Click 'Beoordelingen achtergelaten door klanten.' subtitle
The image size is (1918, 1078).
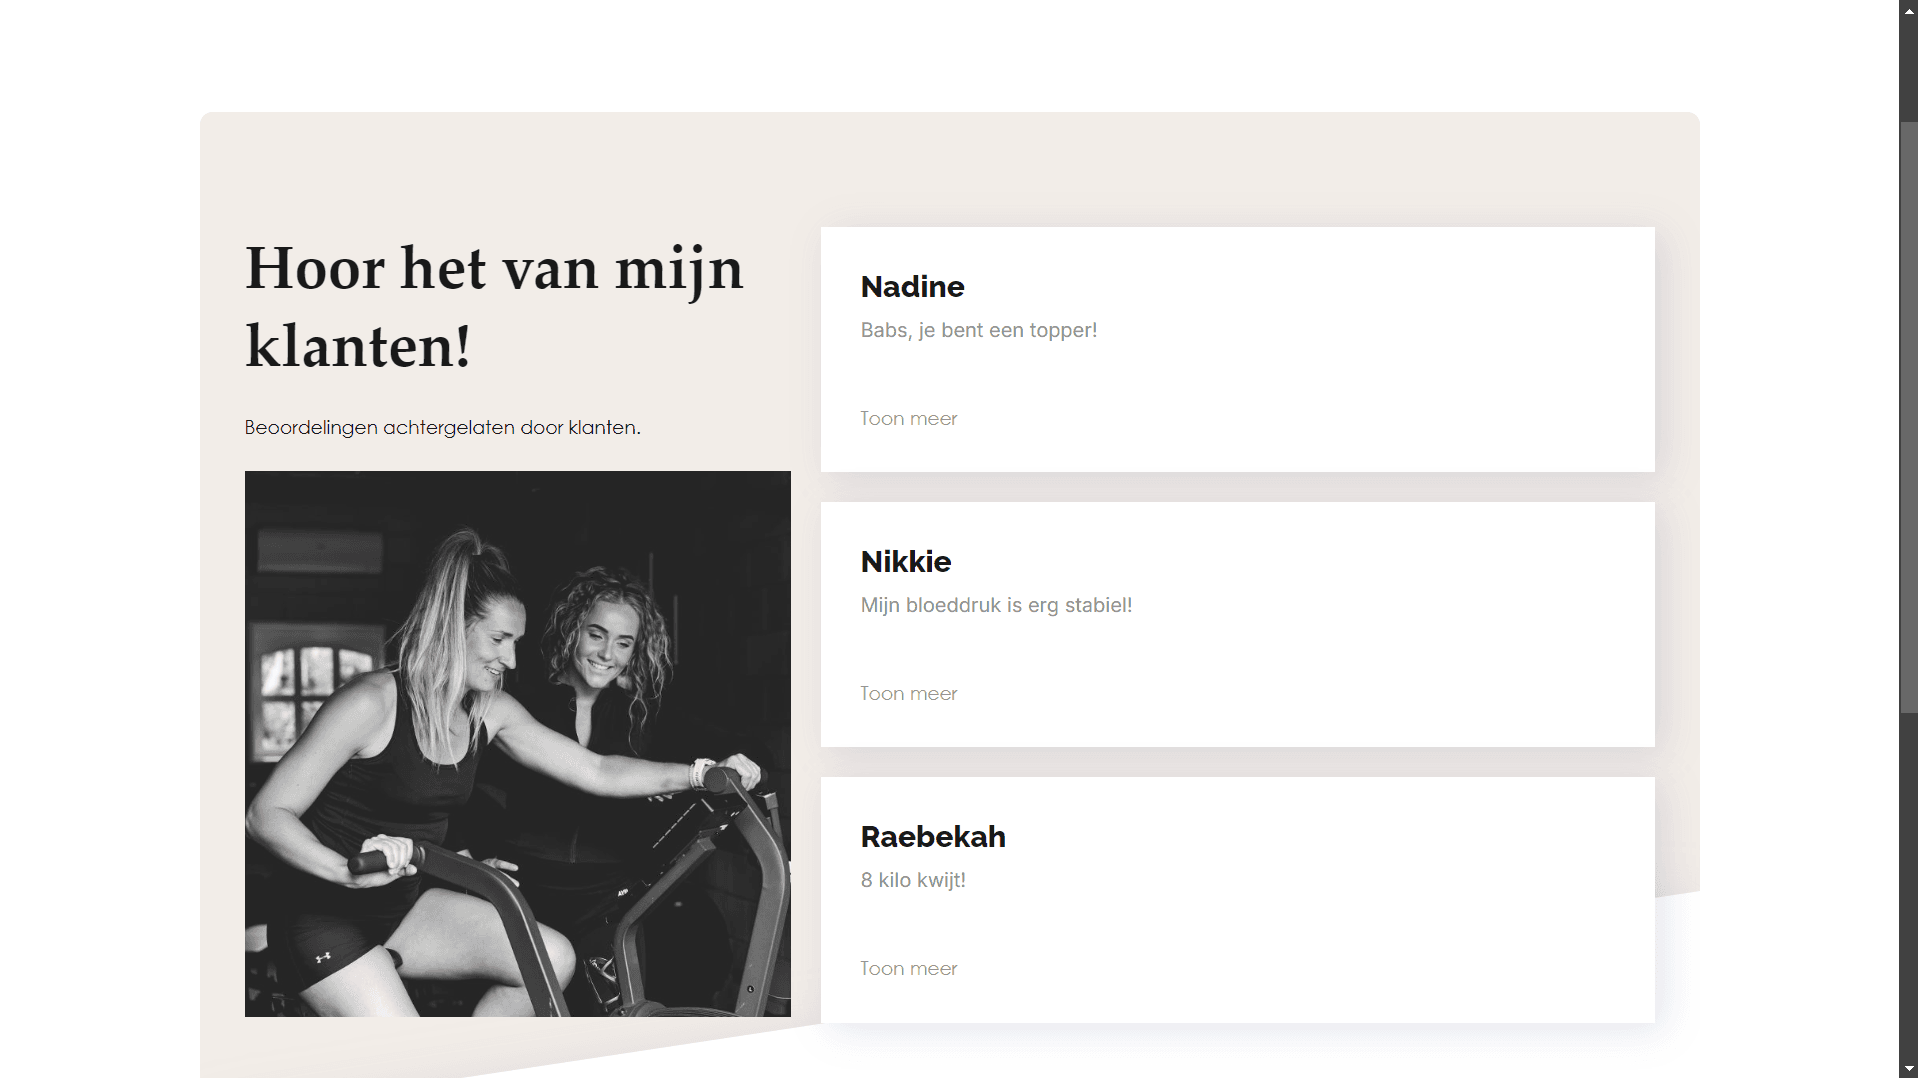(x=442, y=427)
